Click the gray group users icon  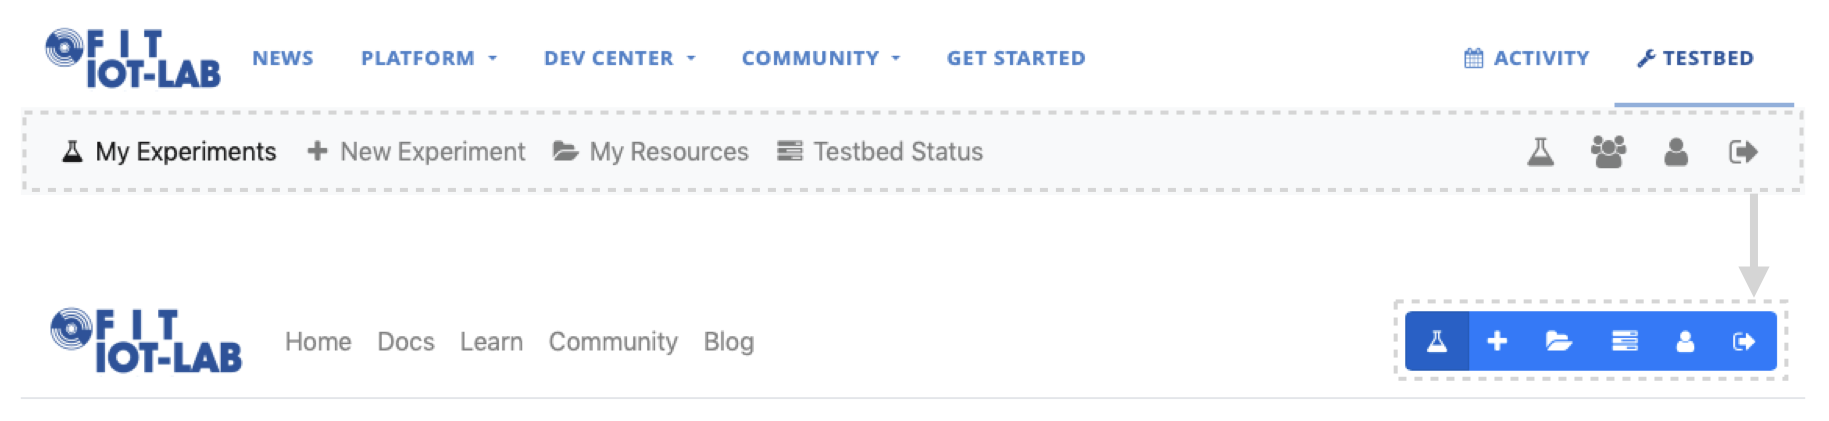tap(1608, 152)
